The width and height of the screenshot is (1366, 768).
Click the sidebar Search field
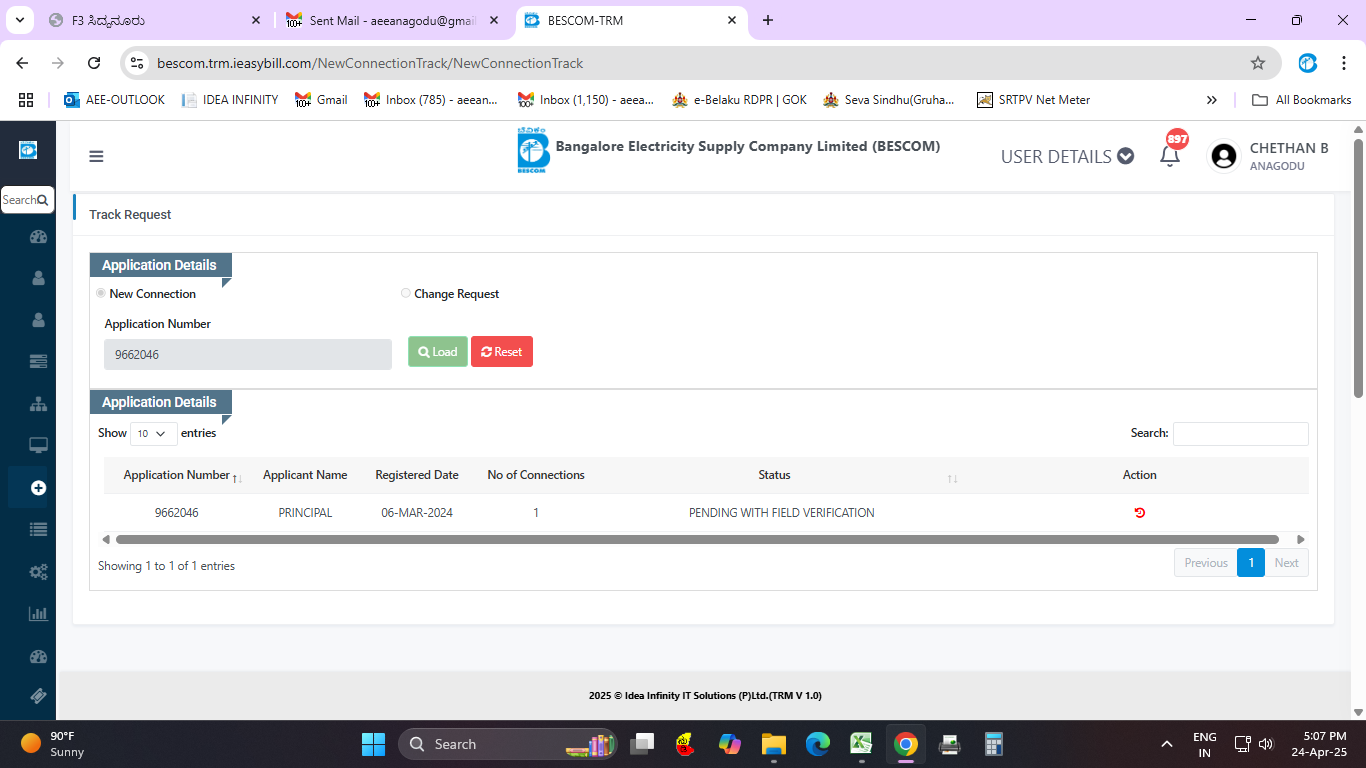pos(27,200)
